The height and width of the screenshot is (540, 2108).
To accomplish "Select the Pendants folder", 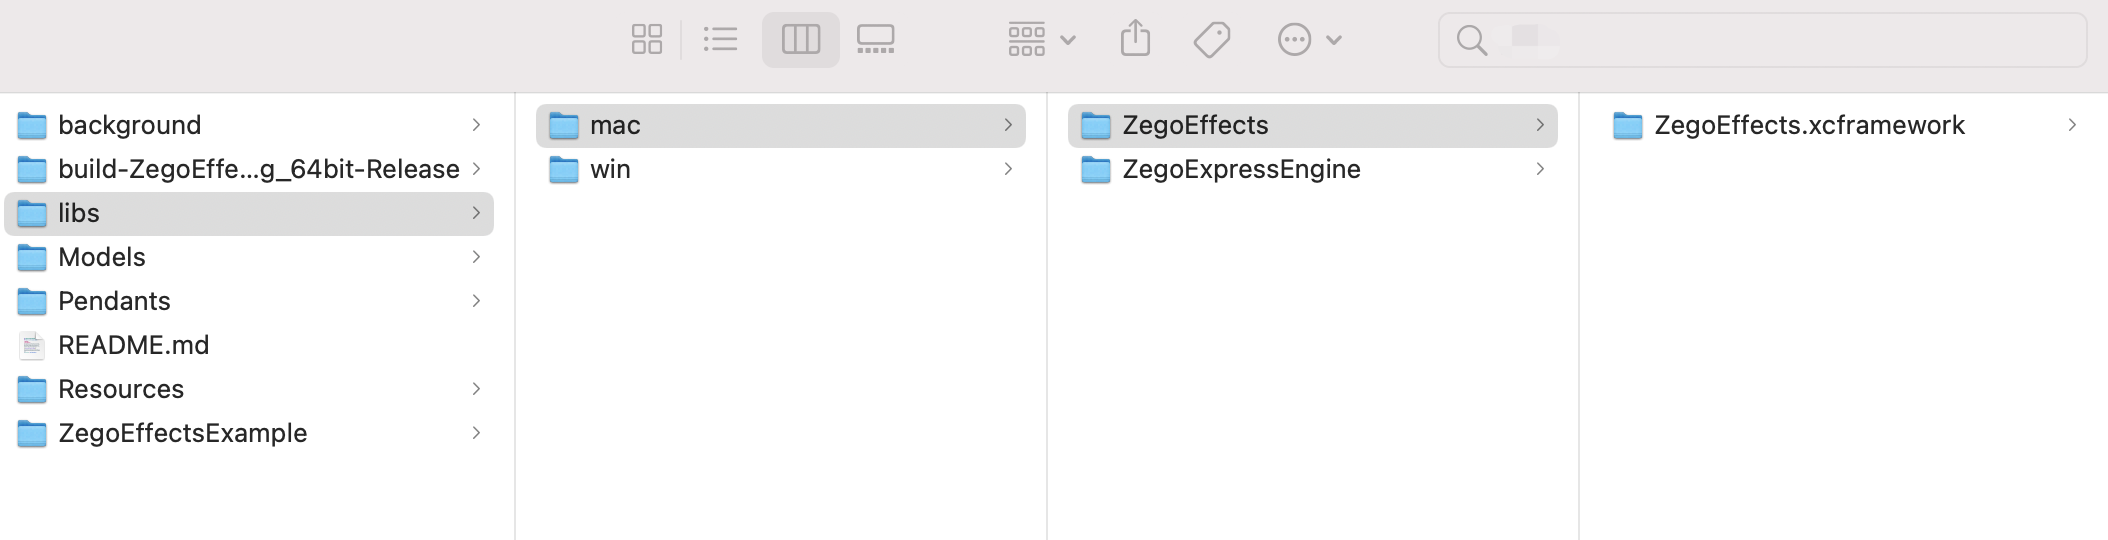I will pos(249,301).
